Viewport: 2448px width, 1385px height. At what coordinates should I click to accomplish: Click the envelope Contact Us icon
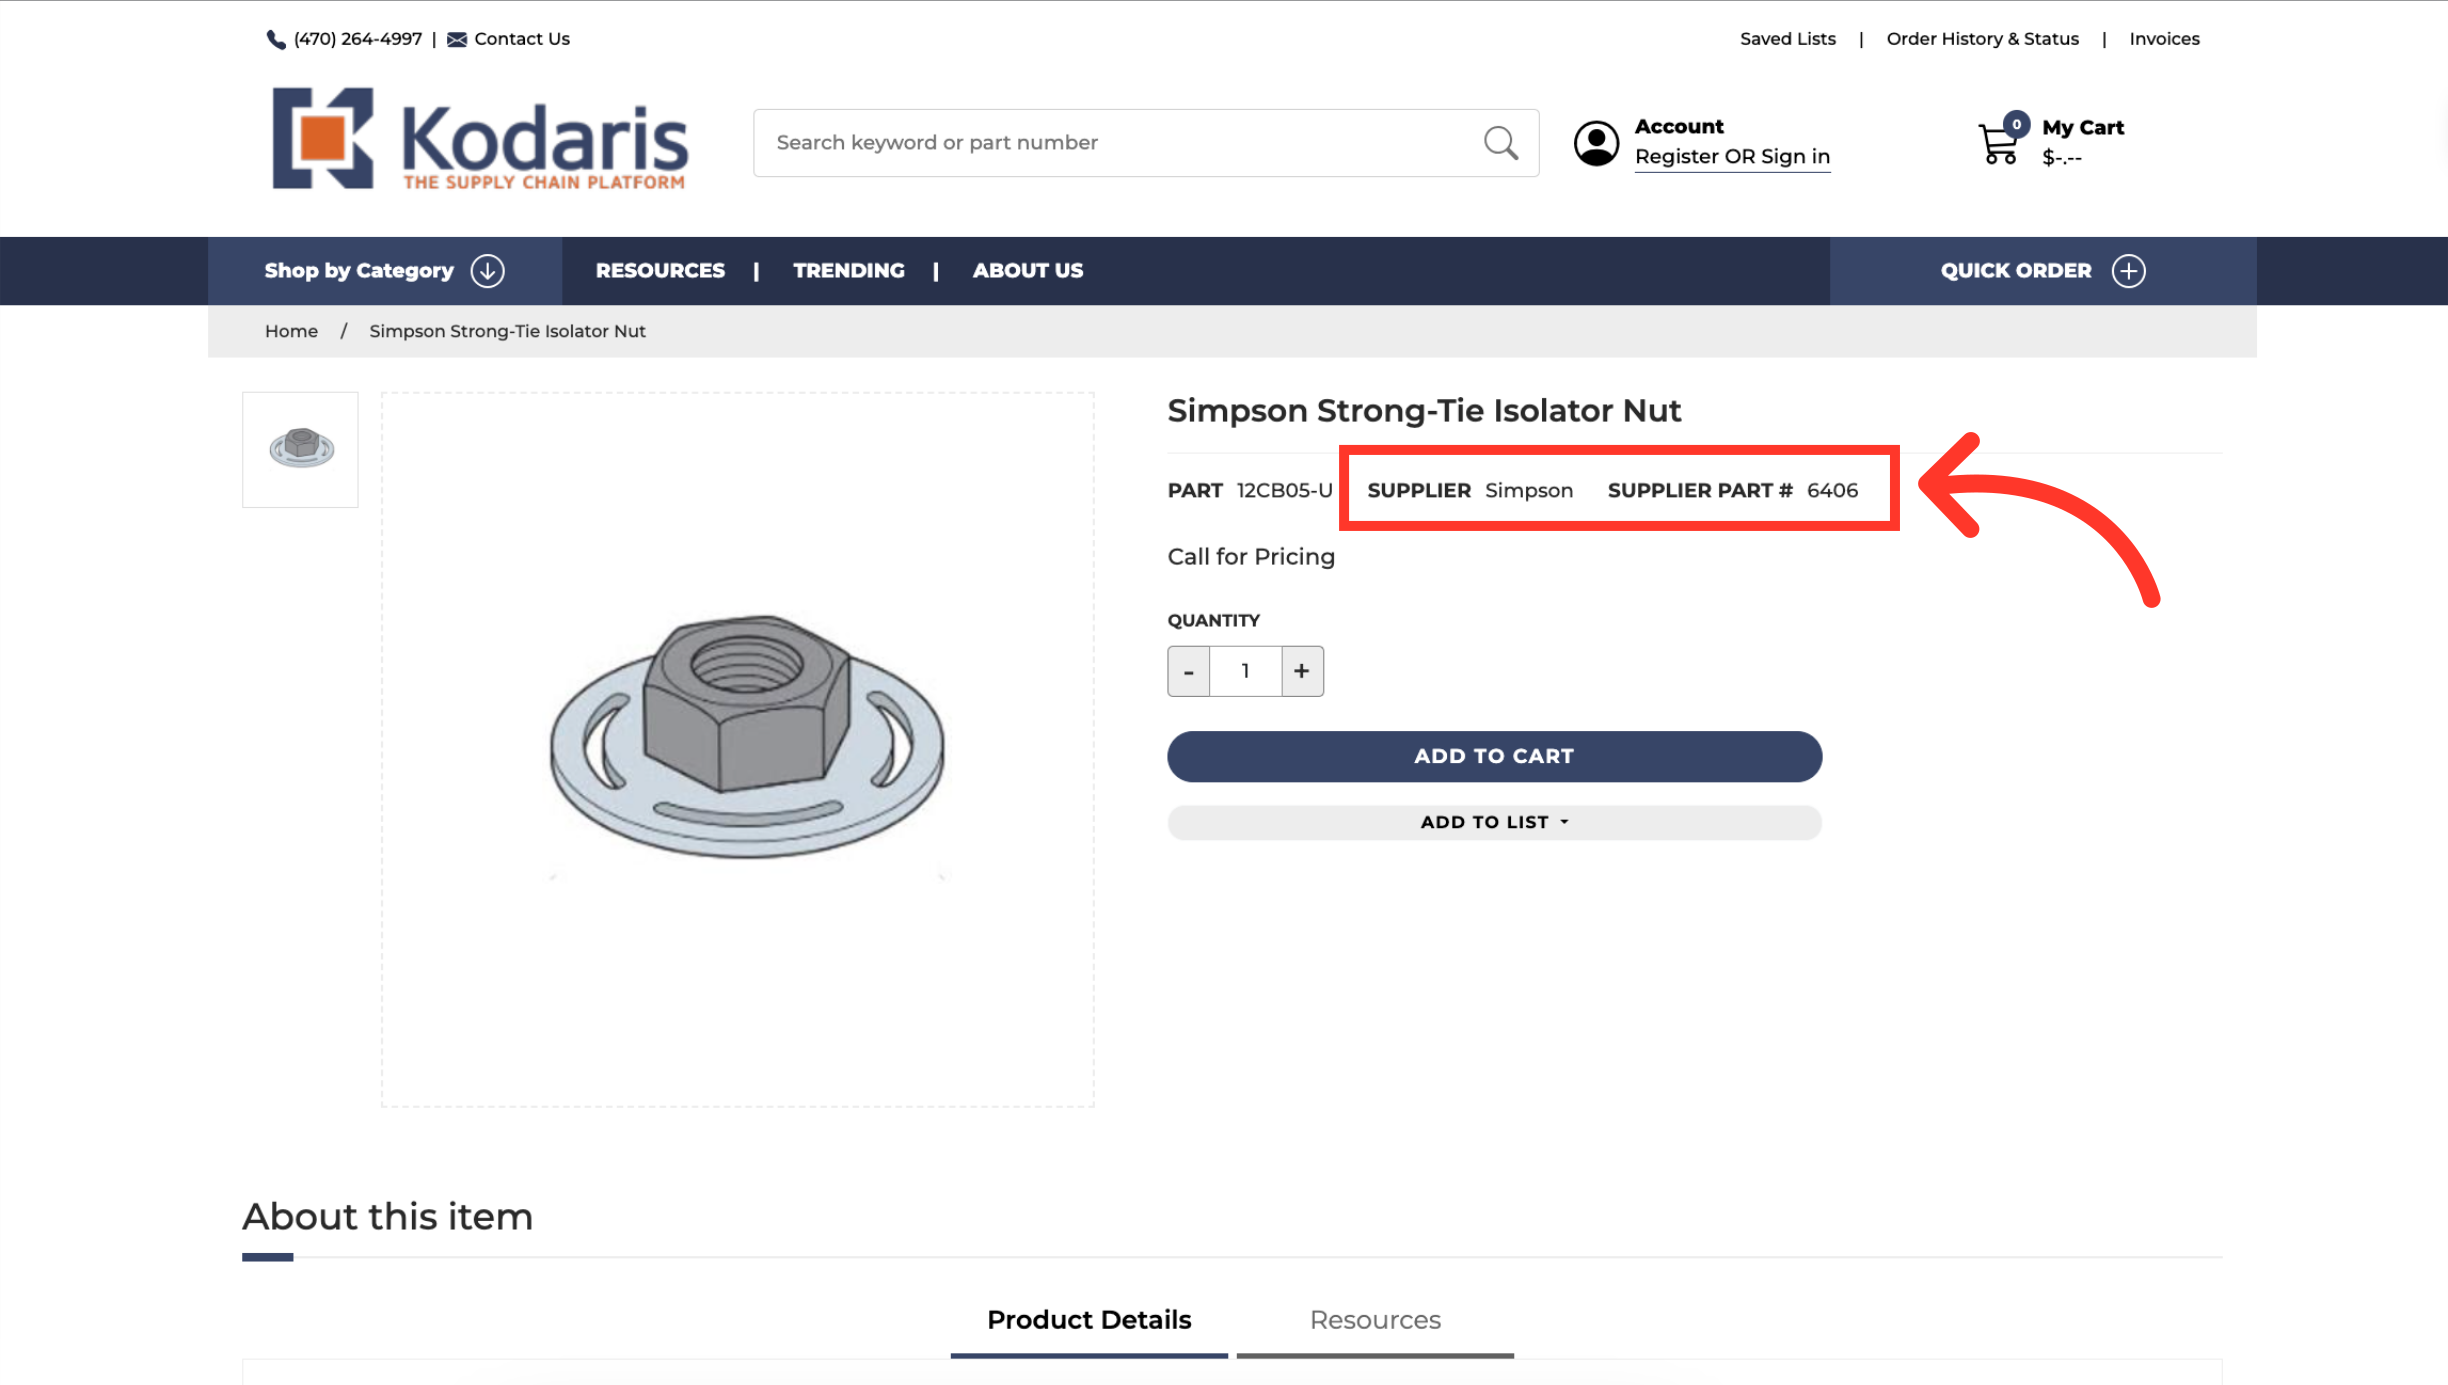[457, 39]
